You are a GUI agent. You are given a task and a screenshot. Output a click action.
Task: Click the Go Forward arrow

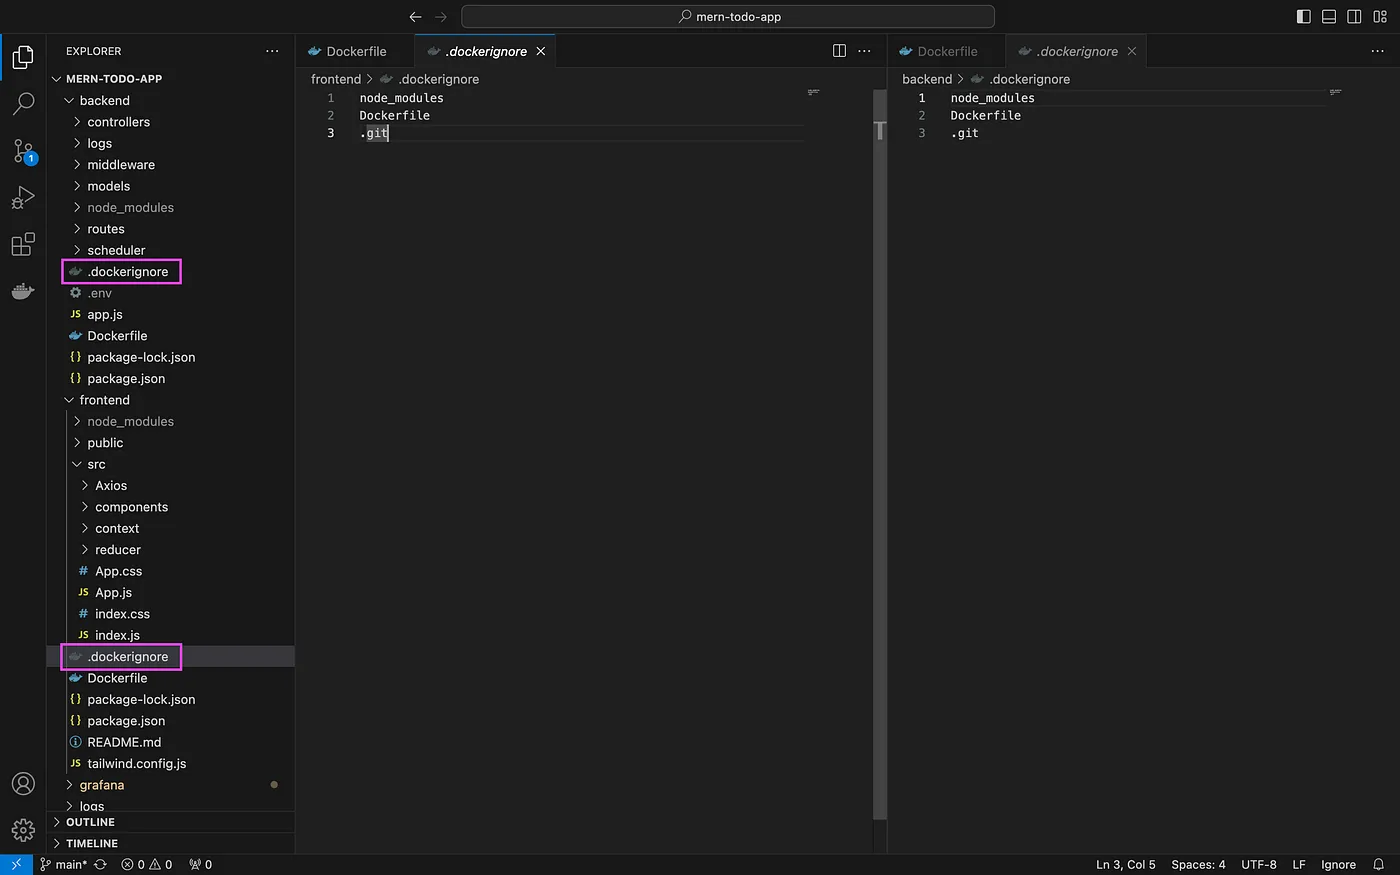(441, 17)
